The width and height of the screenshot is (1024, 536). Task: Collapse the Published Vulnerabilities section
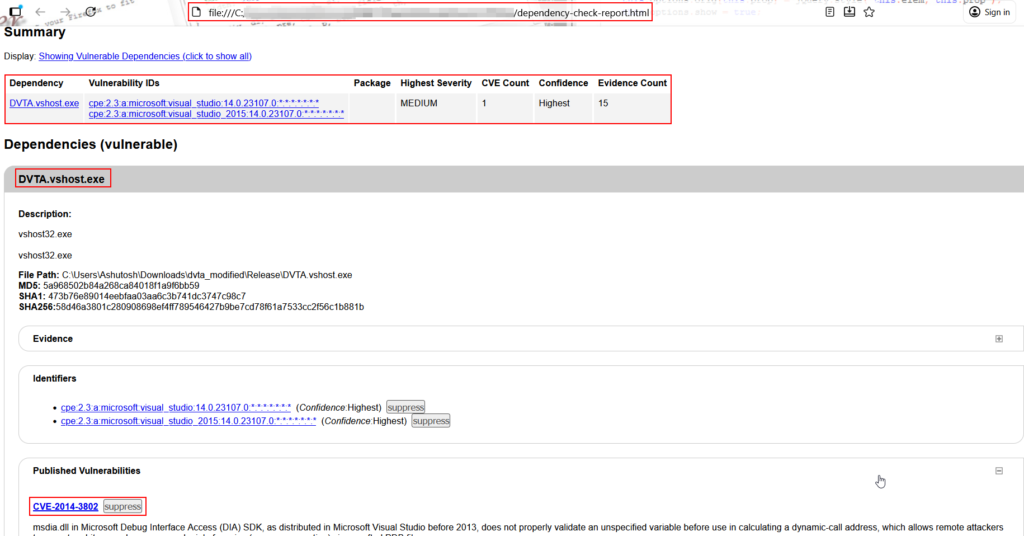[x=998, y=470]
